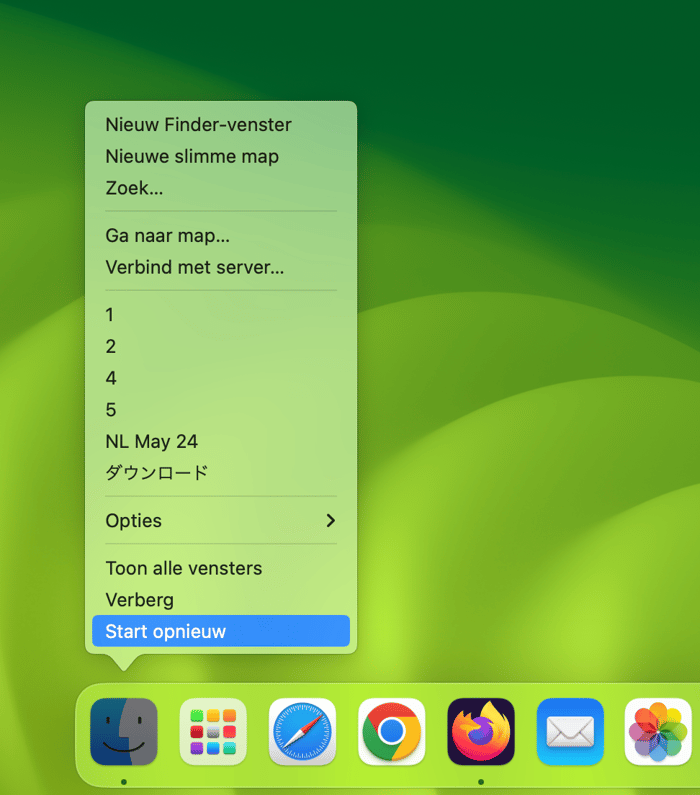Viewport: 700px width, 795px height.
Task: Expand the Opties submenu
Action: [221, 521]
